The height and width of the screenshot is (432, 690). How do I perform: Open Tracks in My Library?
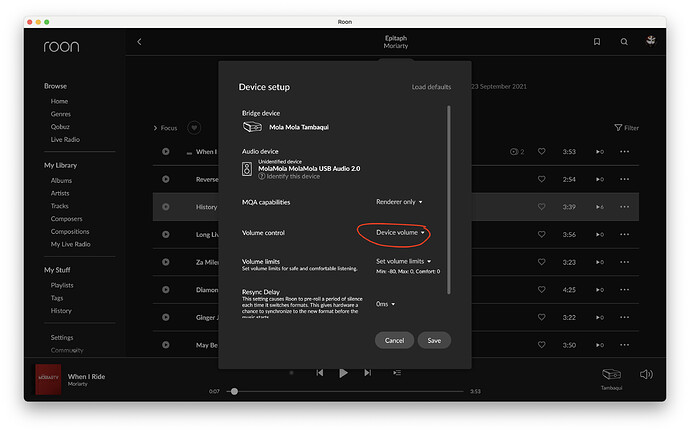tap(59, 206)
